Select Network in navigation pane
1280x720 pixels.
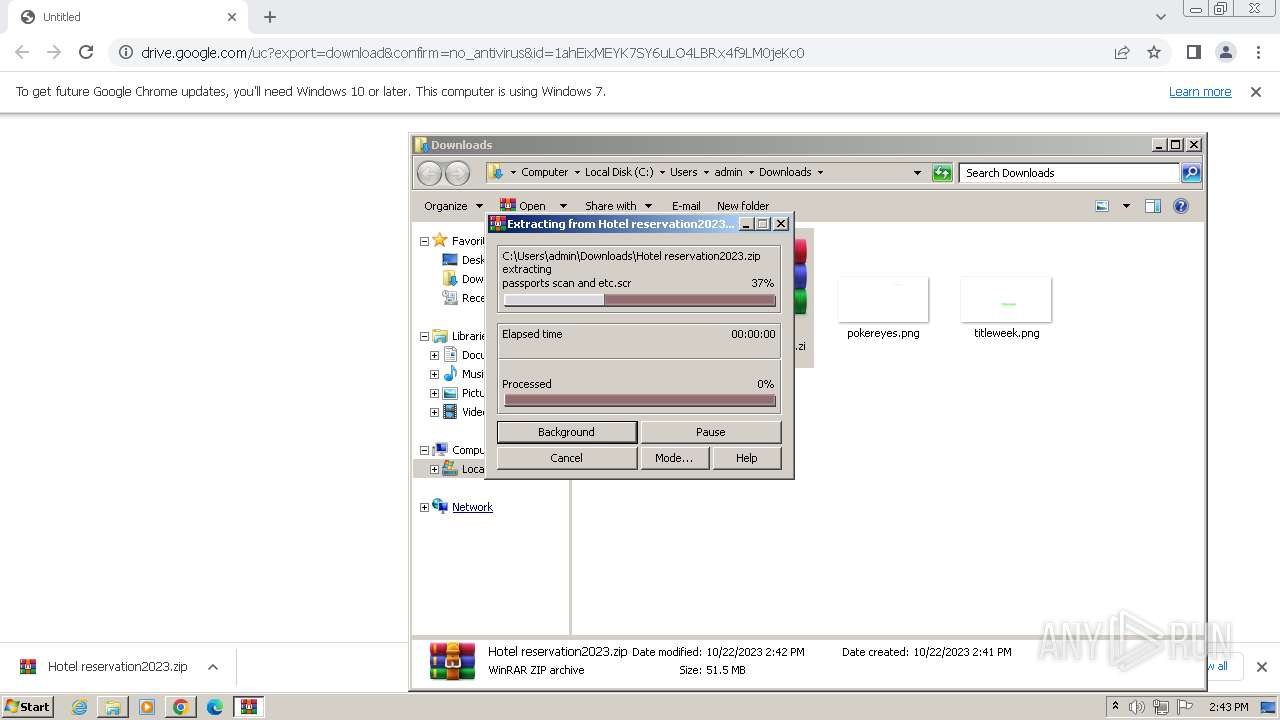(x=472, y=507)
